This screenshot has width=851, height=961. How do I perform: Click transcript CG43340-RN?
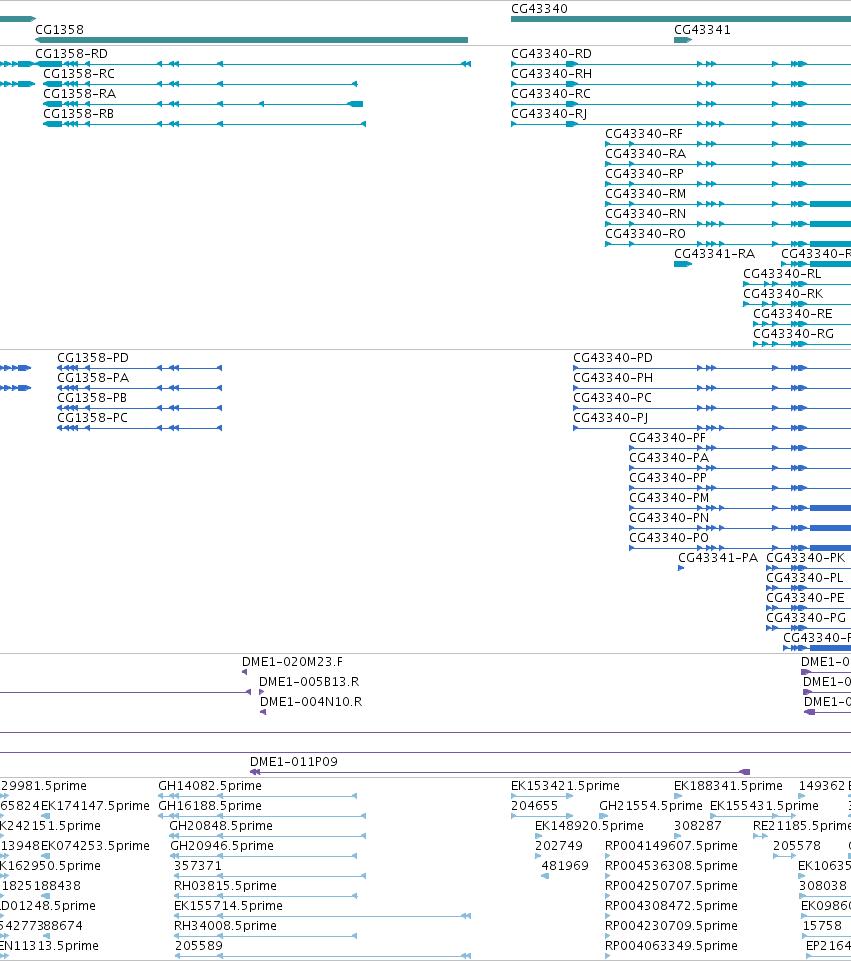[646, 213]
